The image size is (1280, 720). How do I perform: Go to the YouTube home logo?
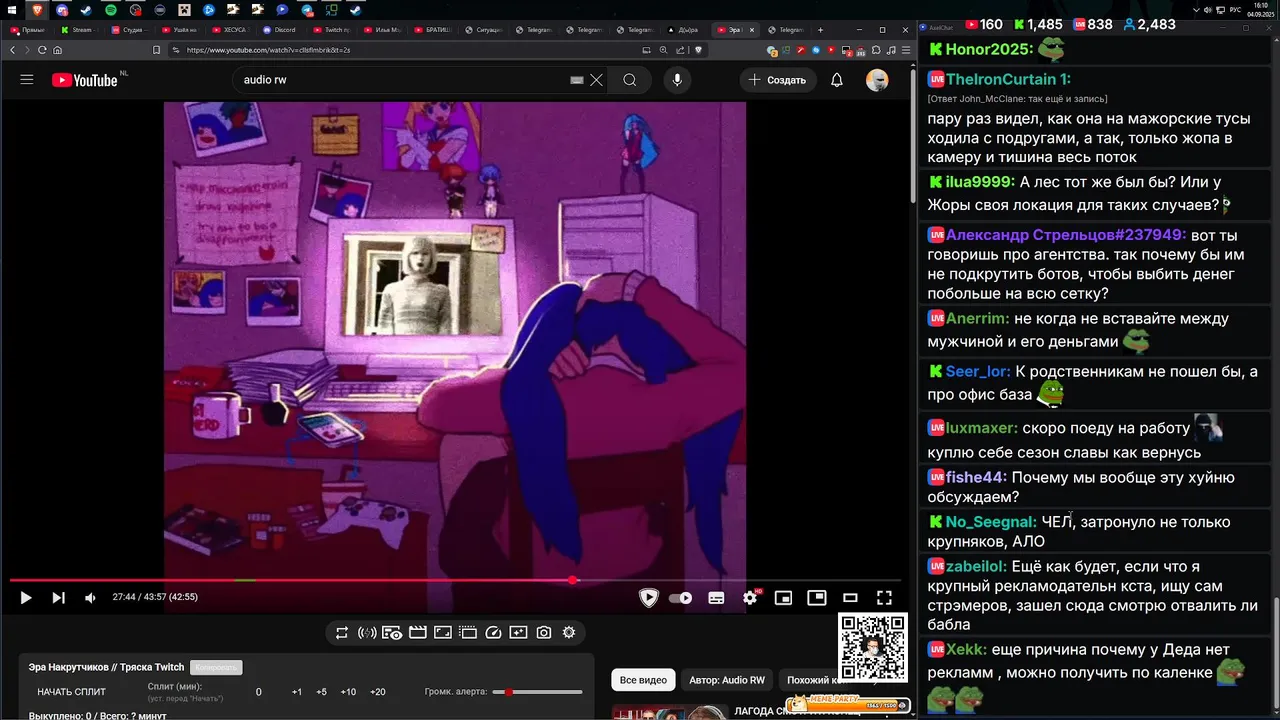[85, 80]
